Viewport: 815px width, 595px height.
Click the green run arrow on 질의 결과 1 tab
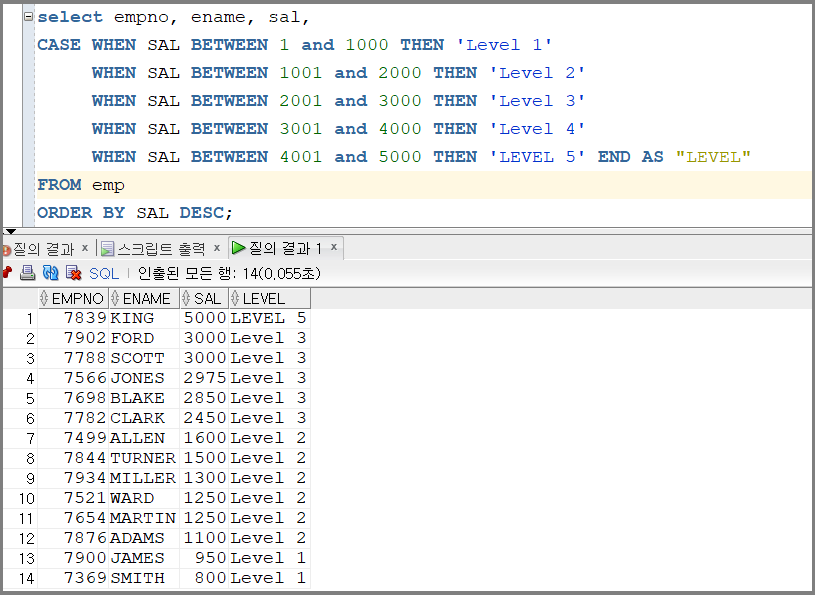pos(240,248)
